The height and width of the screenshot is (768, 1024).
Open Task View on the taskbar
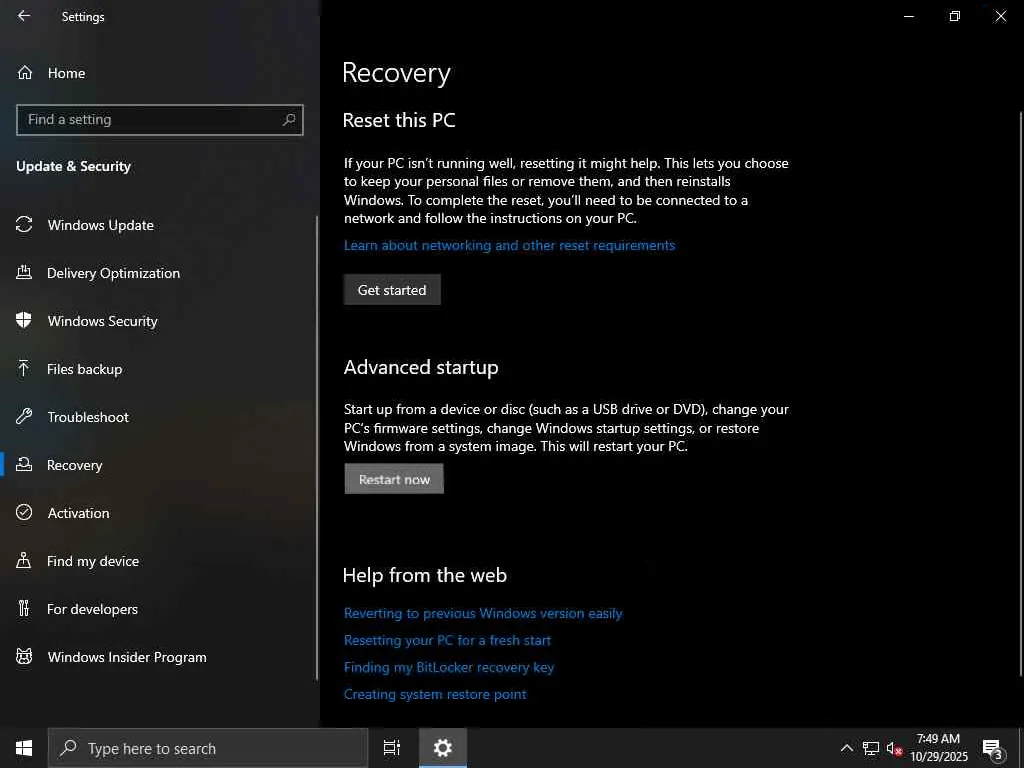(x=392, y=748)
